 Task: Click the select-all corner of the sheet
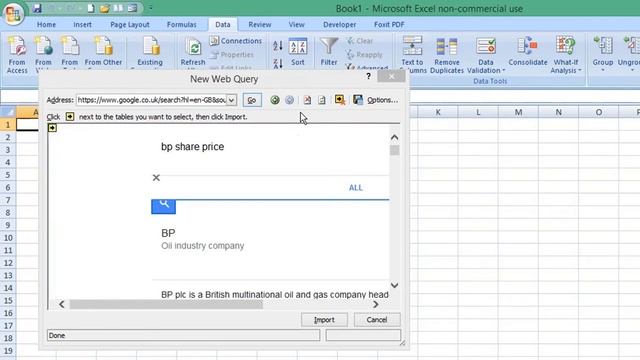coord(8,112)
